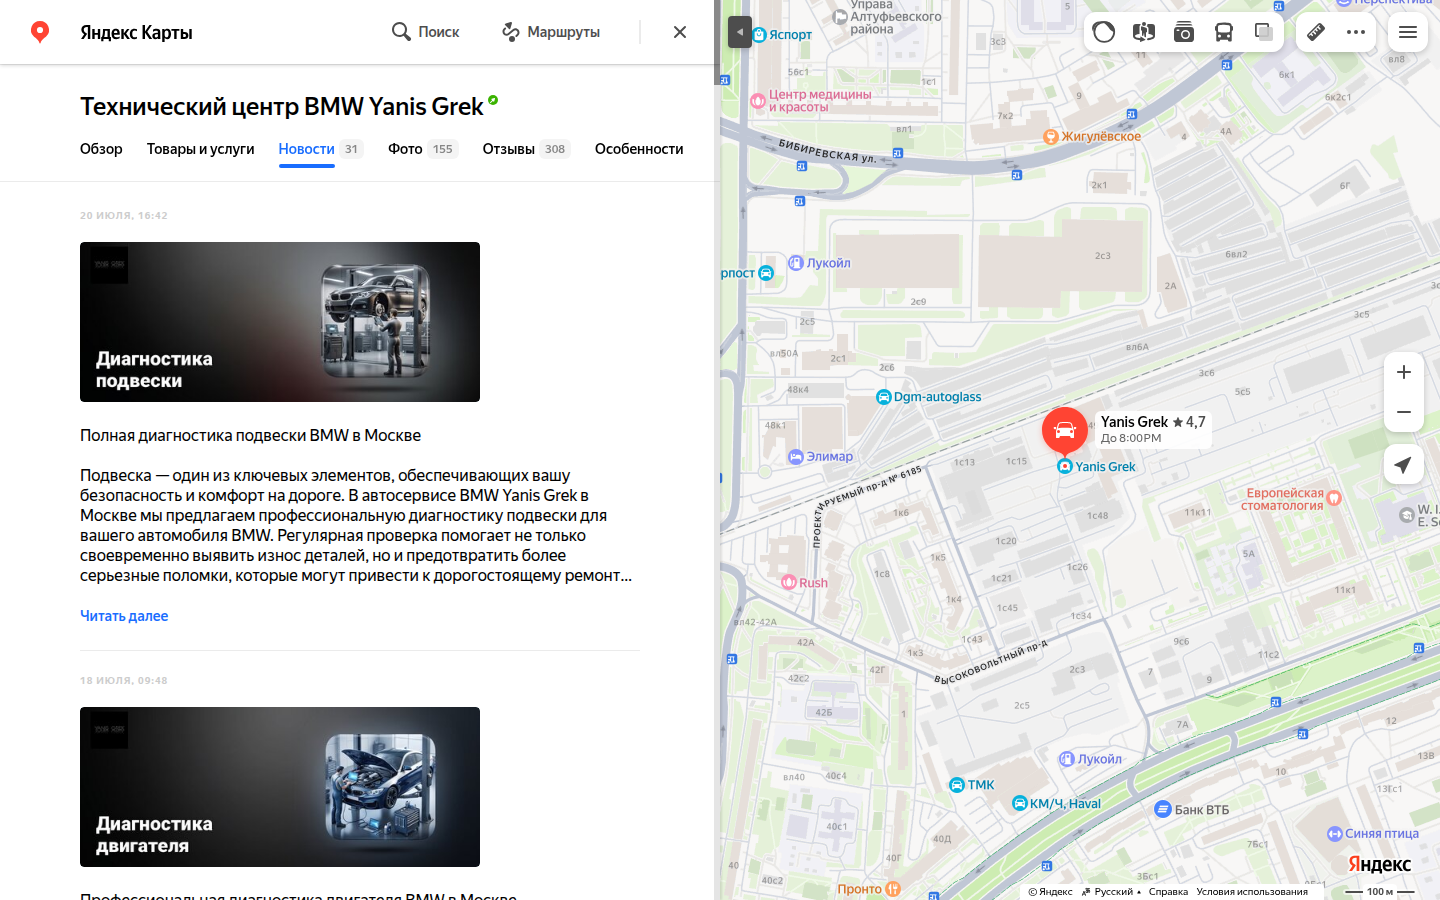Image resolution: width=1440 pixels, height=900 pixels.
Task: Open the Русский language selector
Action: tap(1111, 892)
